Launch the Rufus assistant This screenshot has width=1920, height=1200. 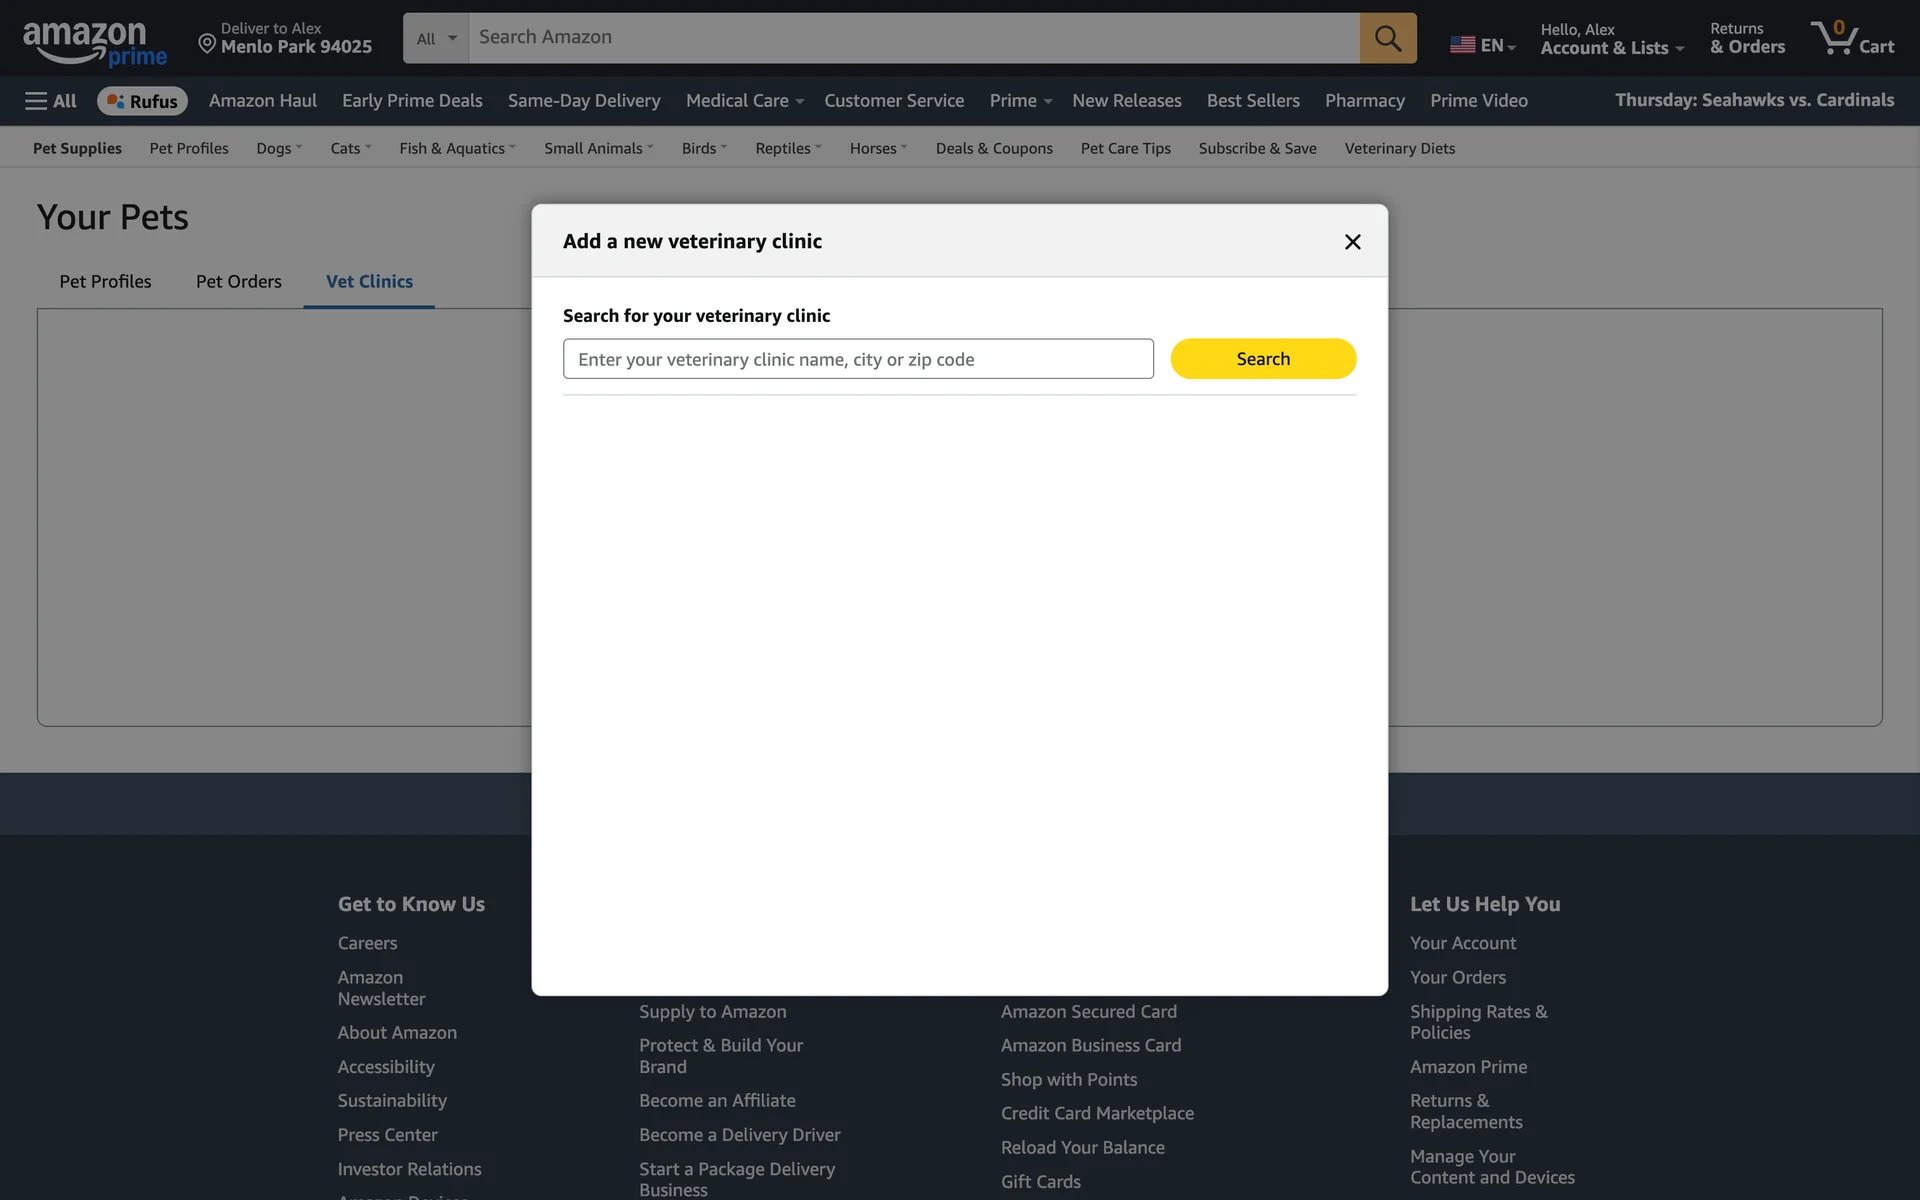tap(142, 101)
